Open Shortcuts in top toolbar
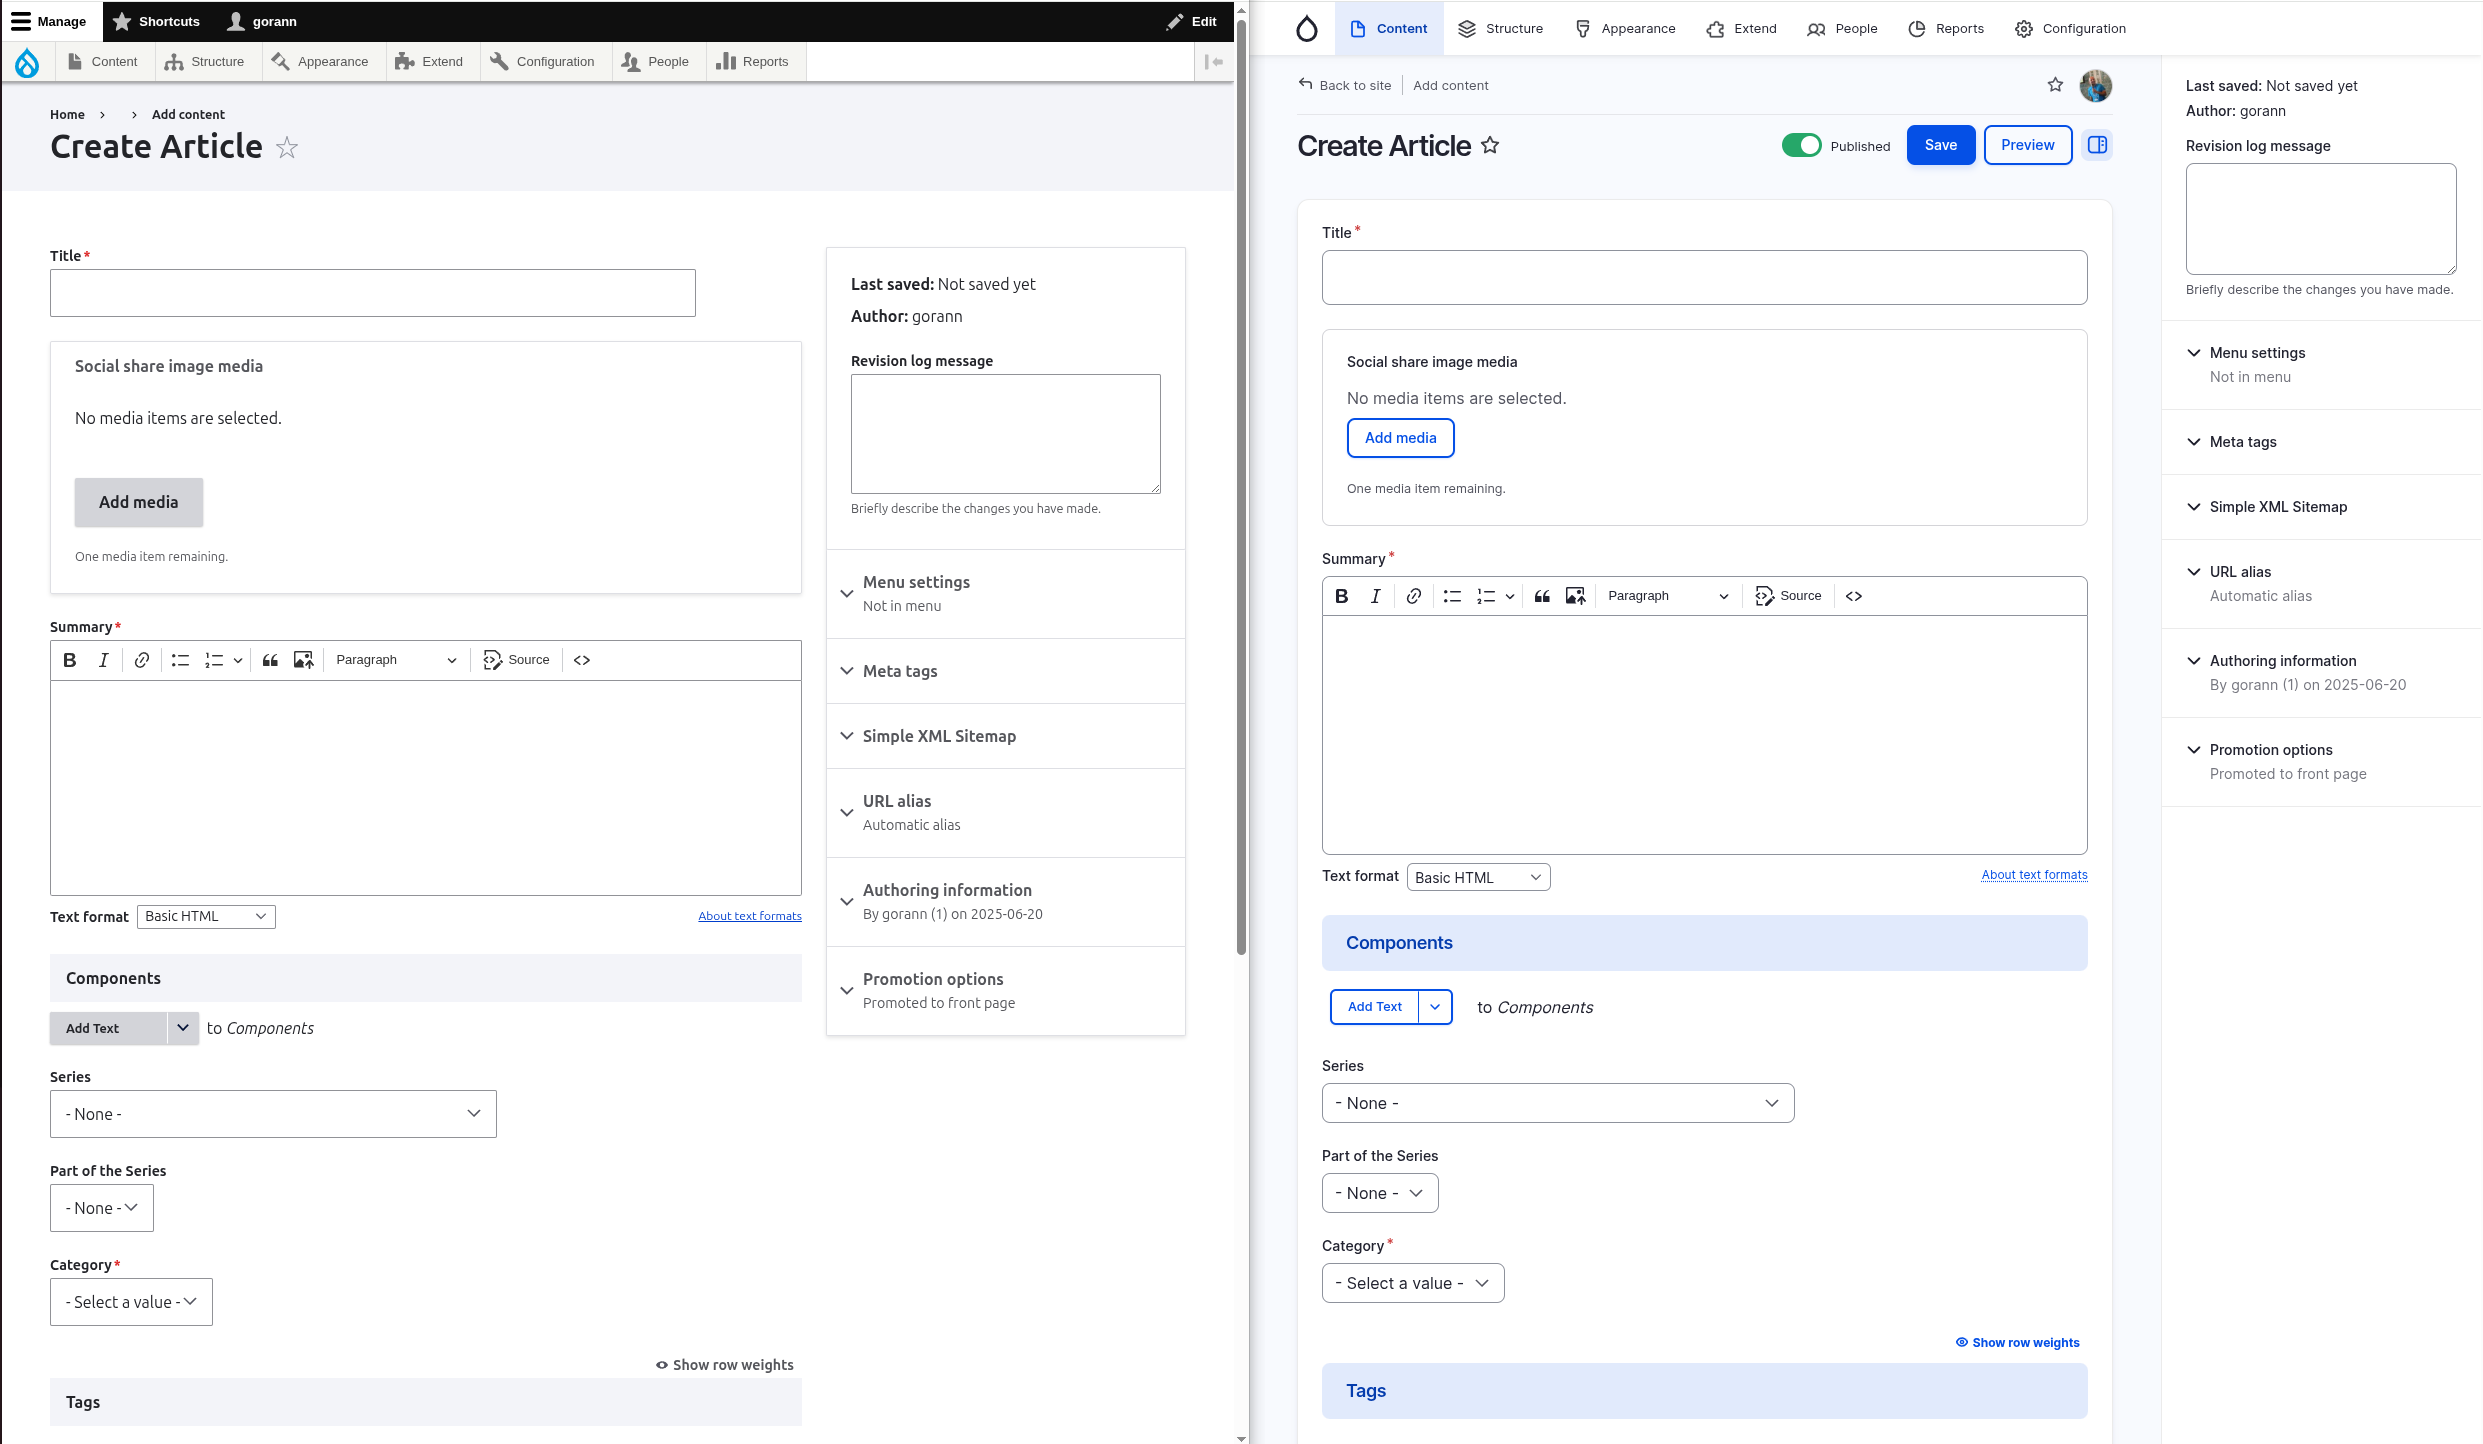 coord(156,21)
